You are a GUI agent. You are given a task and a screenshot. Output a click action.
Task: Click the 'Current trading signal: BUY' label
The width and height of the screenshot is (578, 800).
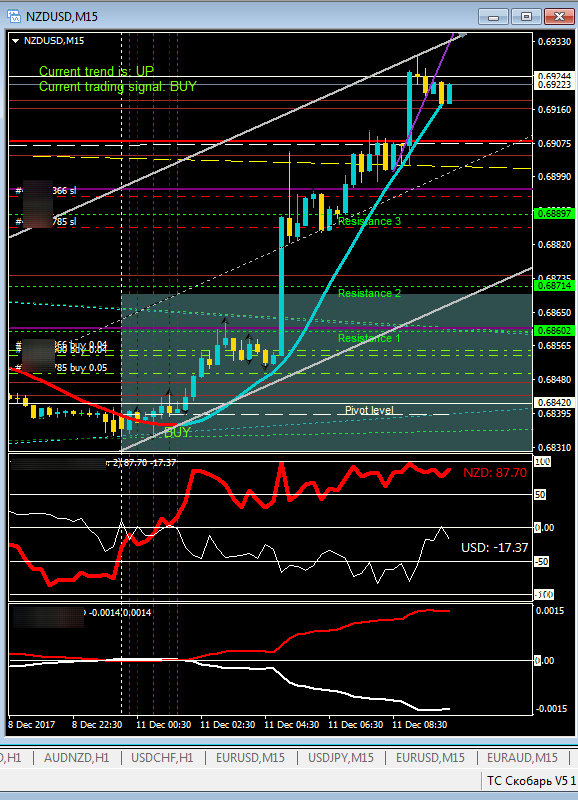pos(118,86)
